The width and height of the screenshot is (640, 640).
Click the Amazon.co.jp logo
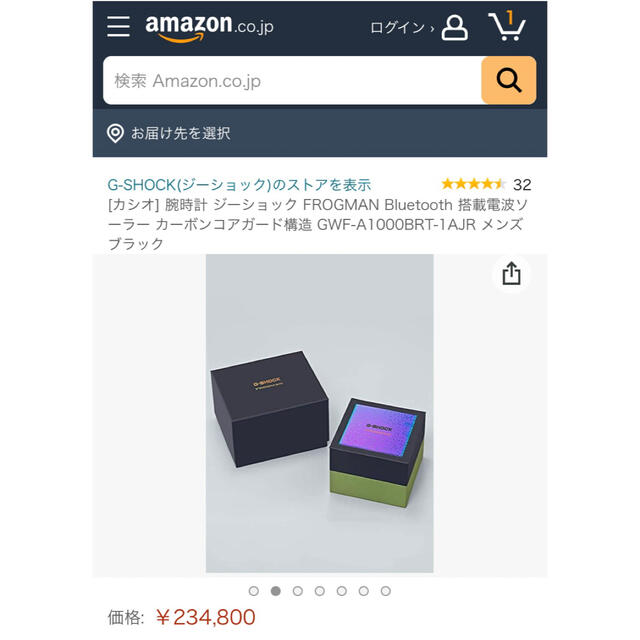[209, 28]
